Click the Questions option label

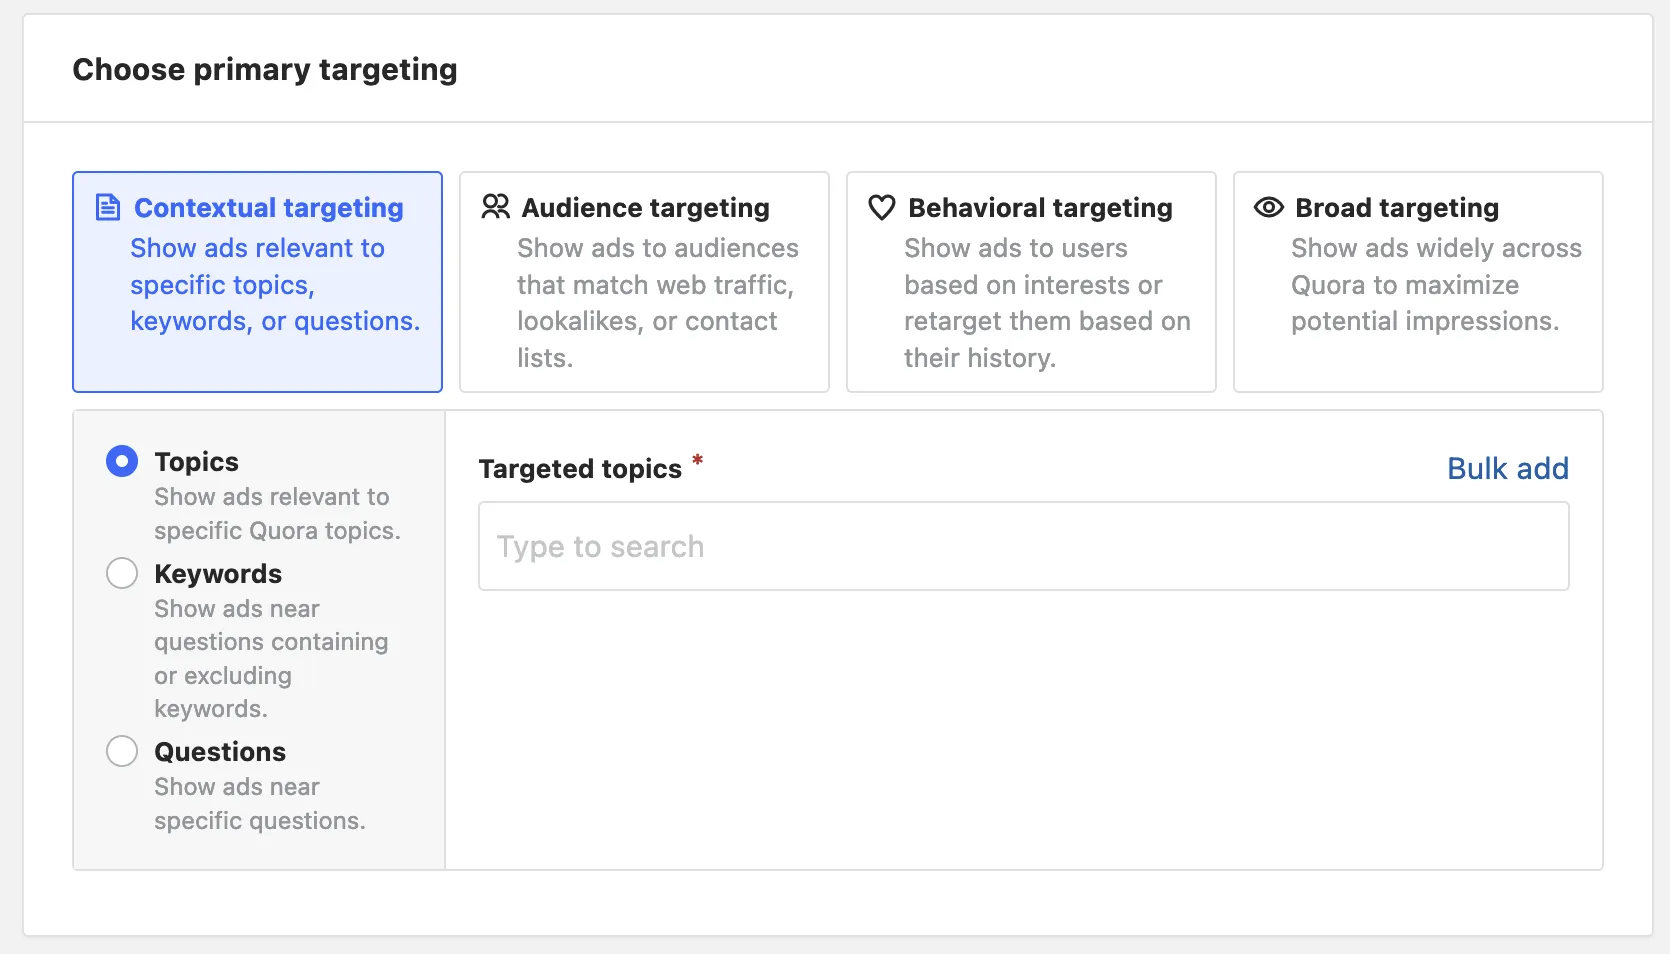click(220, 751)
